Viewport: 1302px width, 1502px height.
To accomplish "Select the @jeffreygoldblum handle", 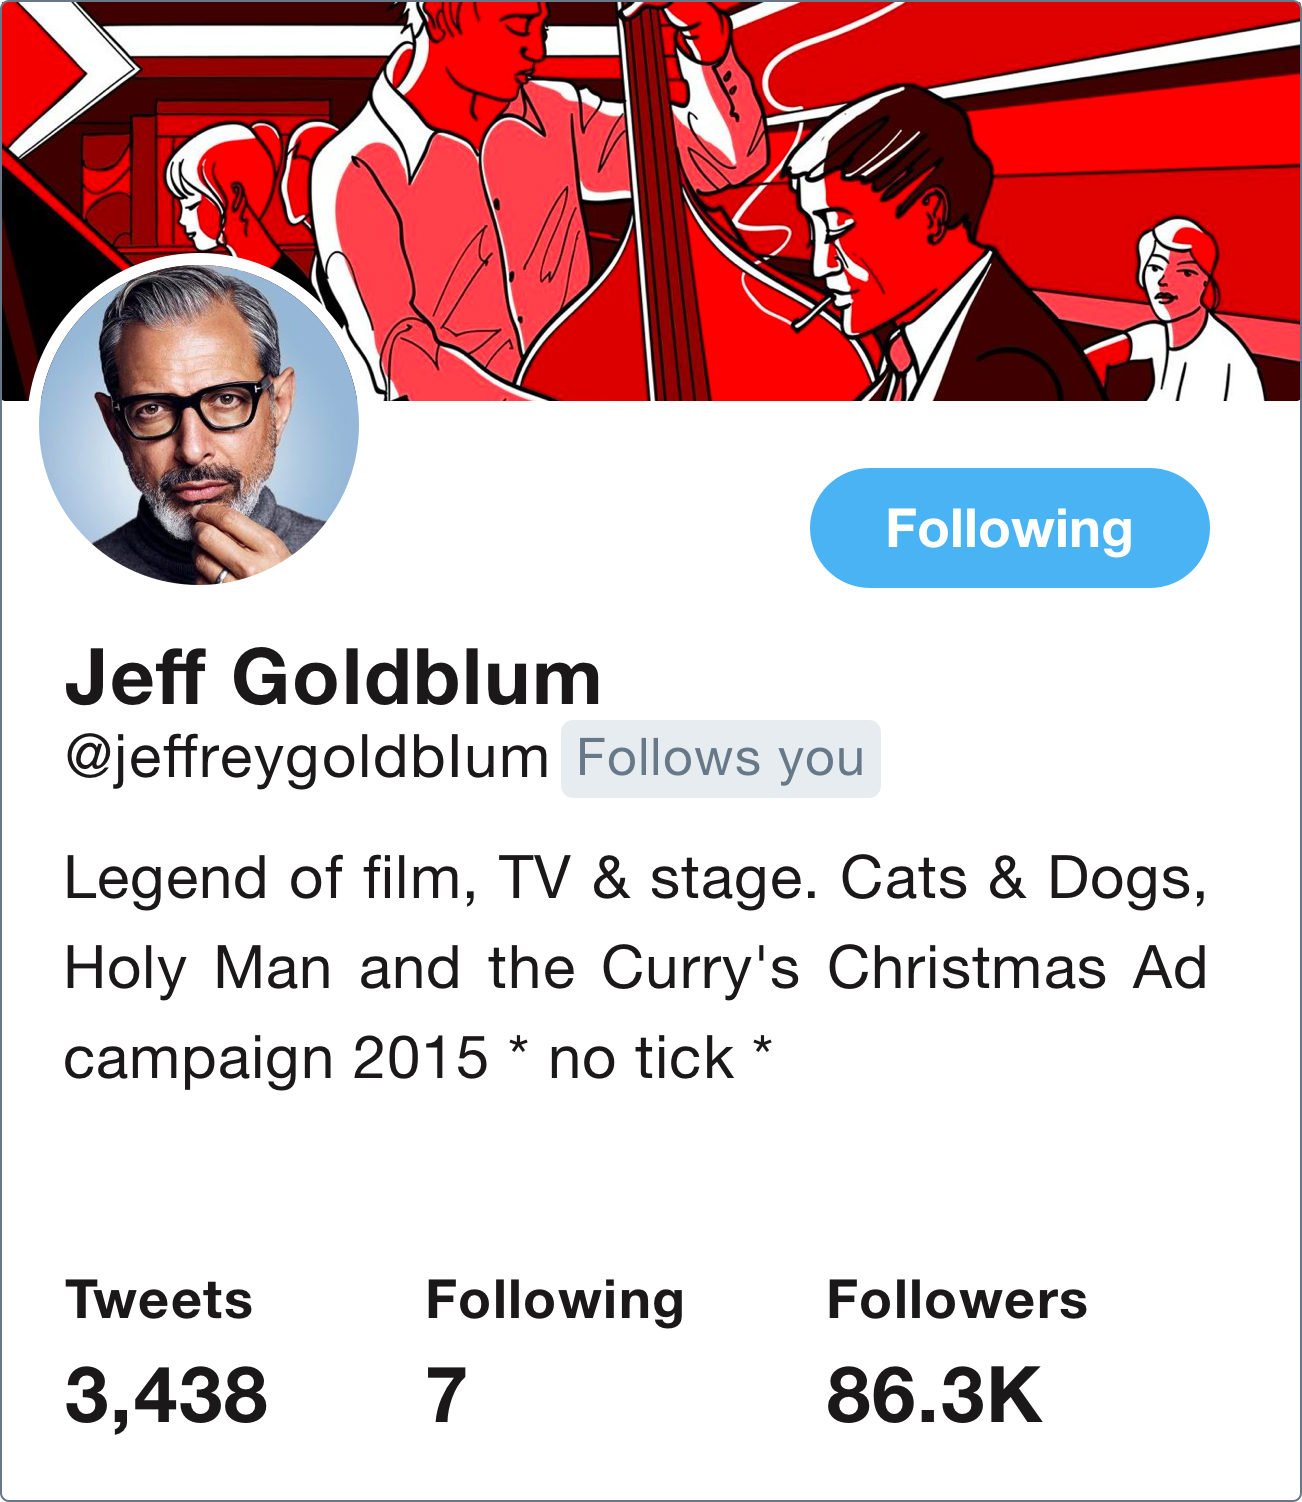I will click(x=307, y=758).
